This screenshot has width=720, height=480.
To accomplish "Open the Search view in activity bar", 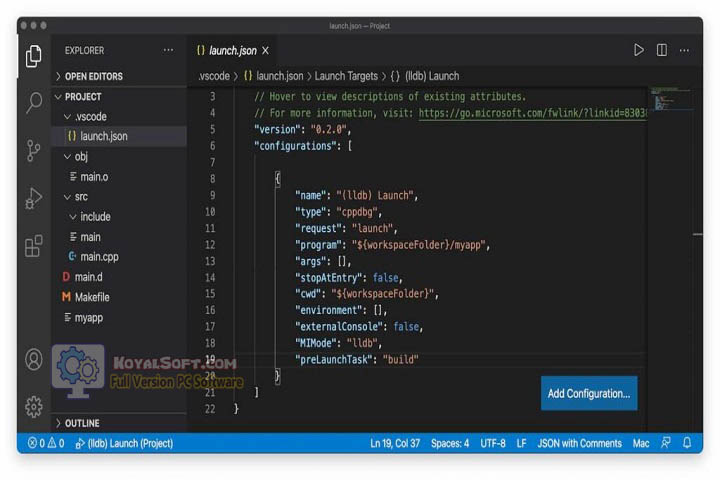I will 34,102.
